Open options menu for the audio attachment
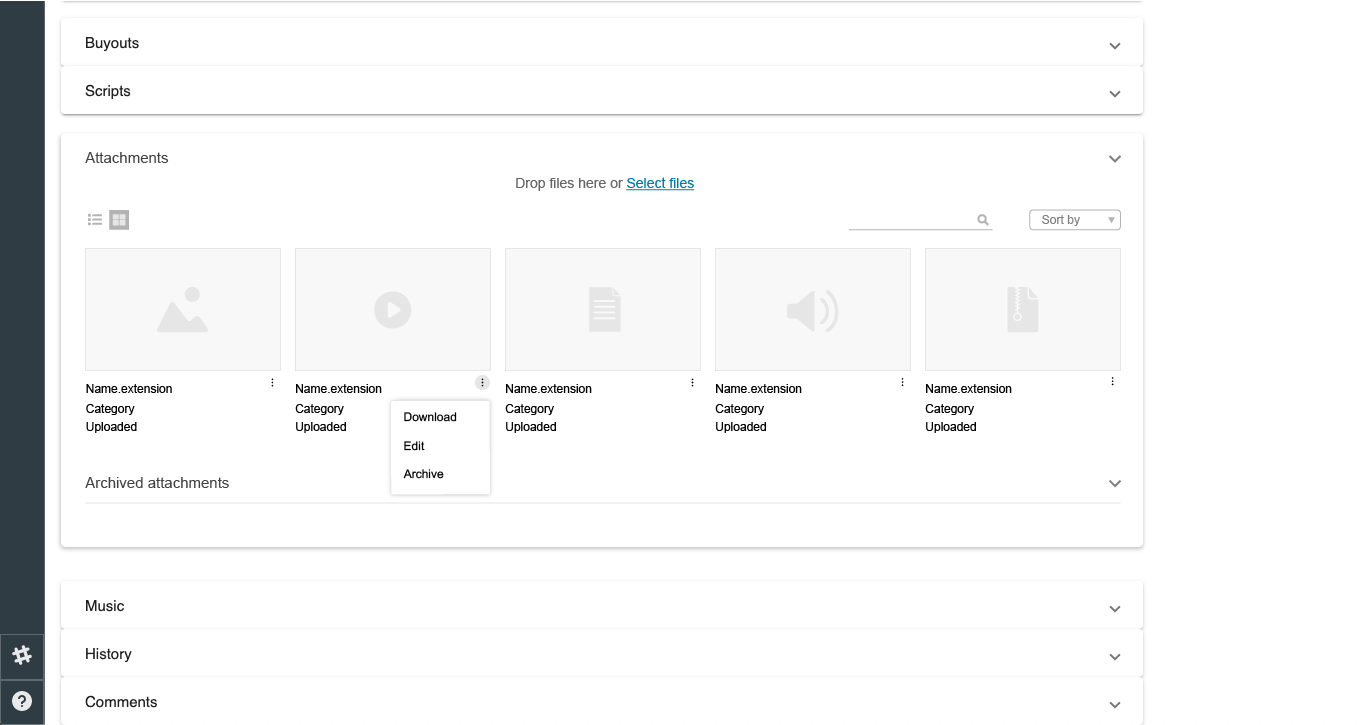 [x=901, y=381]
